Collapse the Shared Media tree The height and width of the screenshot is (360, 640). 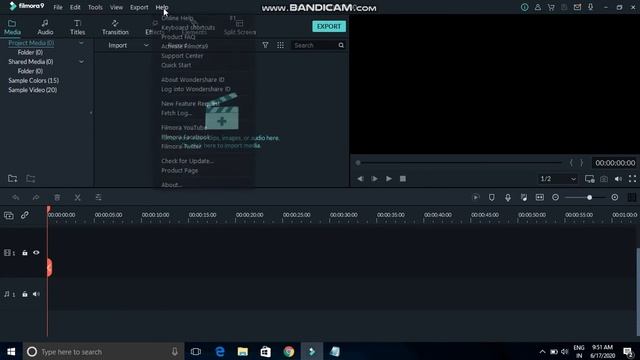tap(81, 62)
